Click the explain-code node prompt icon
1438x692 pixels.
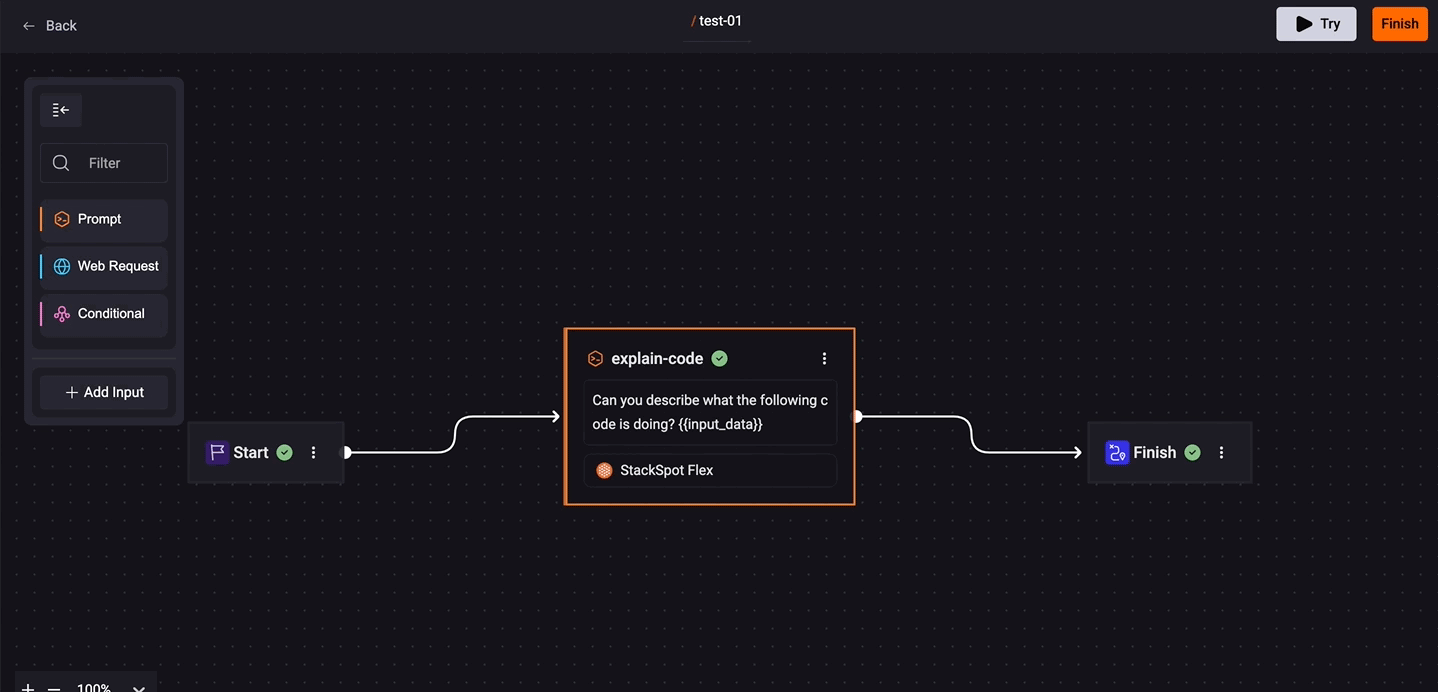pyautogui.click(x=595, y=359)
